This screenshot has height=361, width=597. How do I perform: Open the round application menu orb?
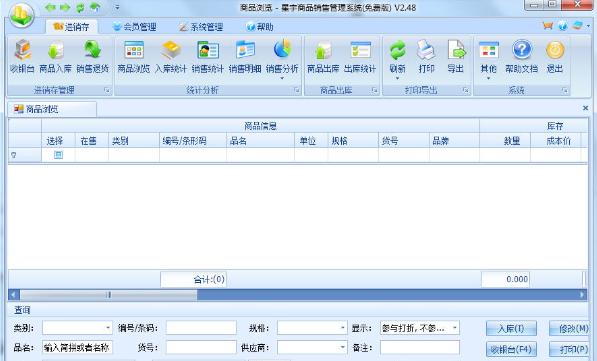coord(22,15)
